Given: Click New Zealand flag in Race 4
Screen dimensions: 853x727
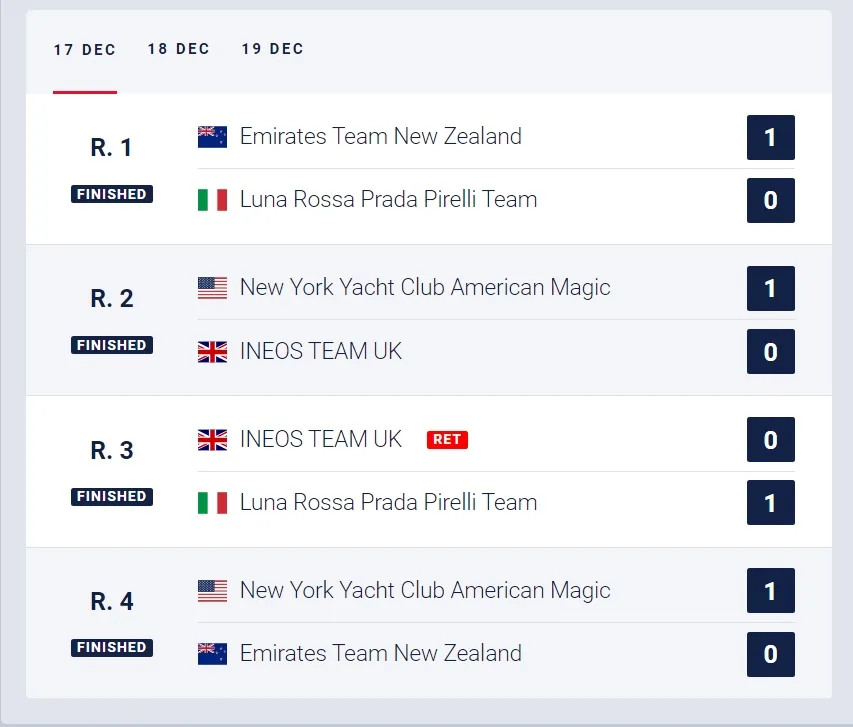Looking at the screenshot, I should (212, 654).
